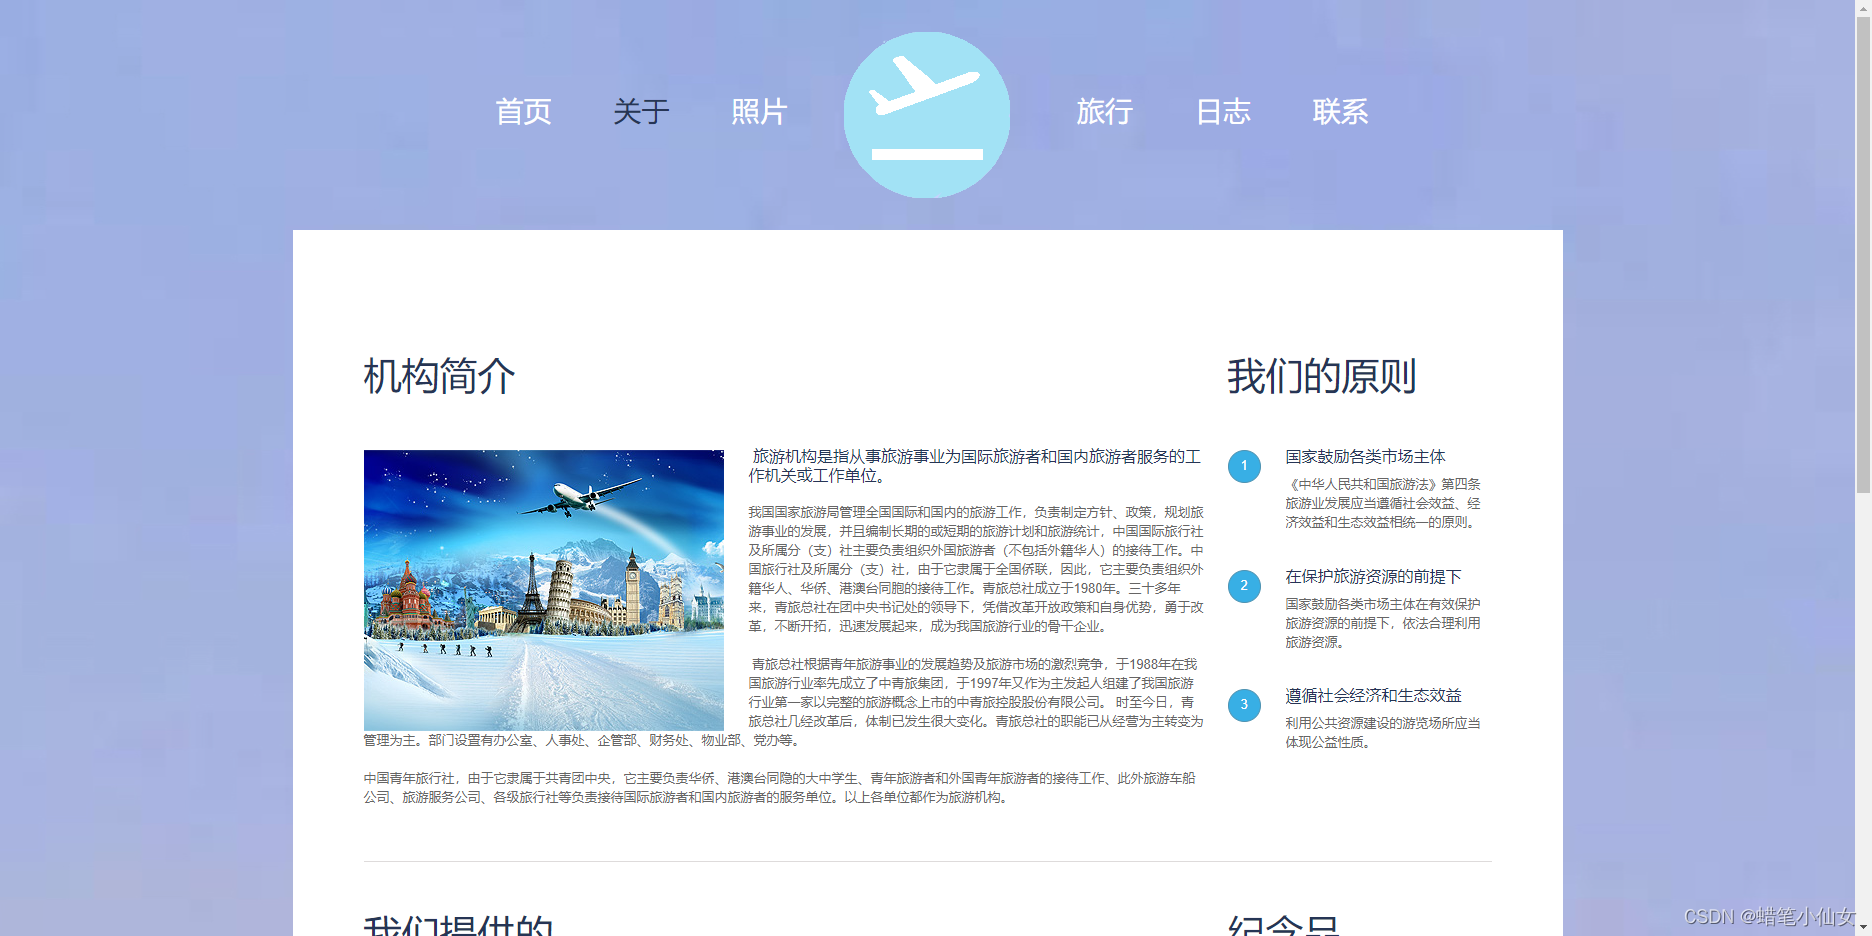Select the numbered circle 1 beside 国家鼓励各类市场主体
This screenshot has width=1872, height=936.
click(x=1243, y=466)
